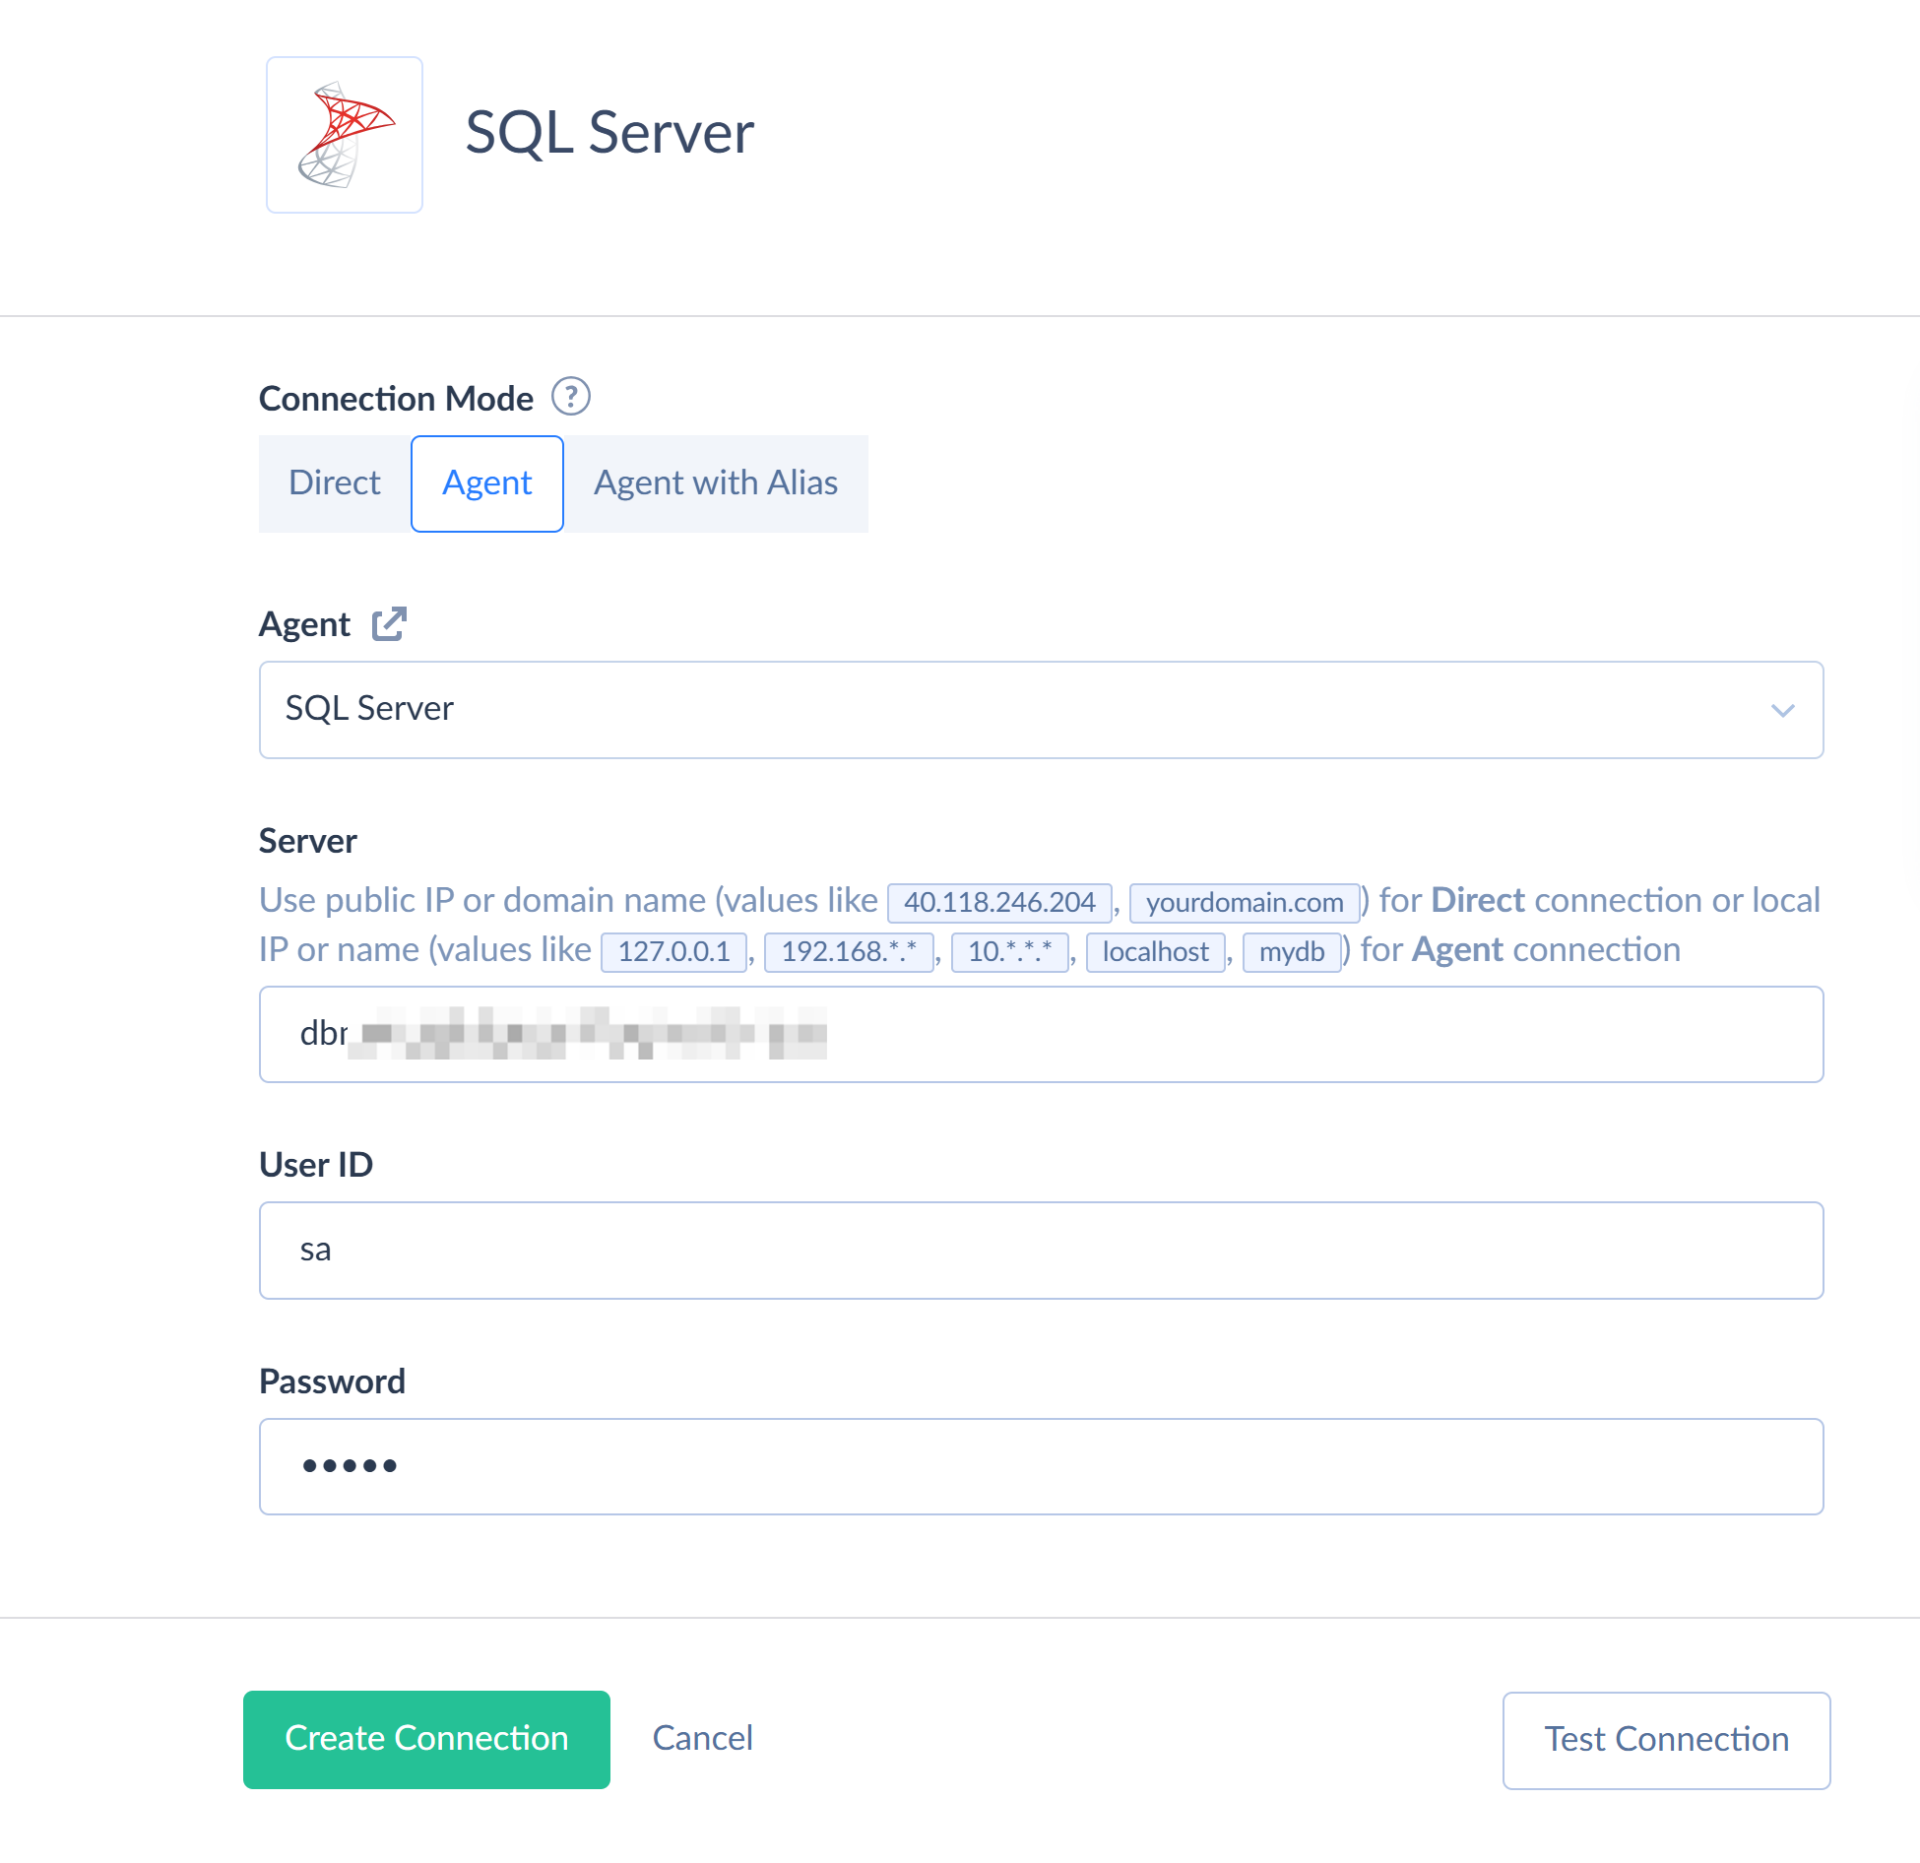Click the 127.0.0.1 example value chip
The width and height of the screenshot is (1920, 1863).
click(x=673, y=951)
